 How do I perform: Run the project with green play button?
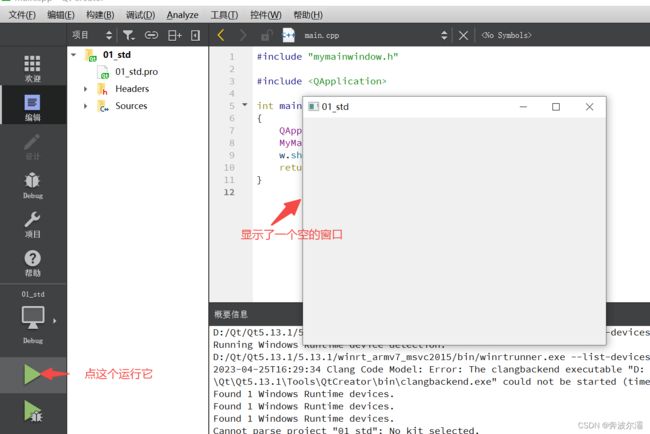32,374
